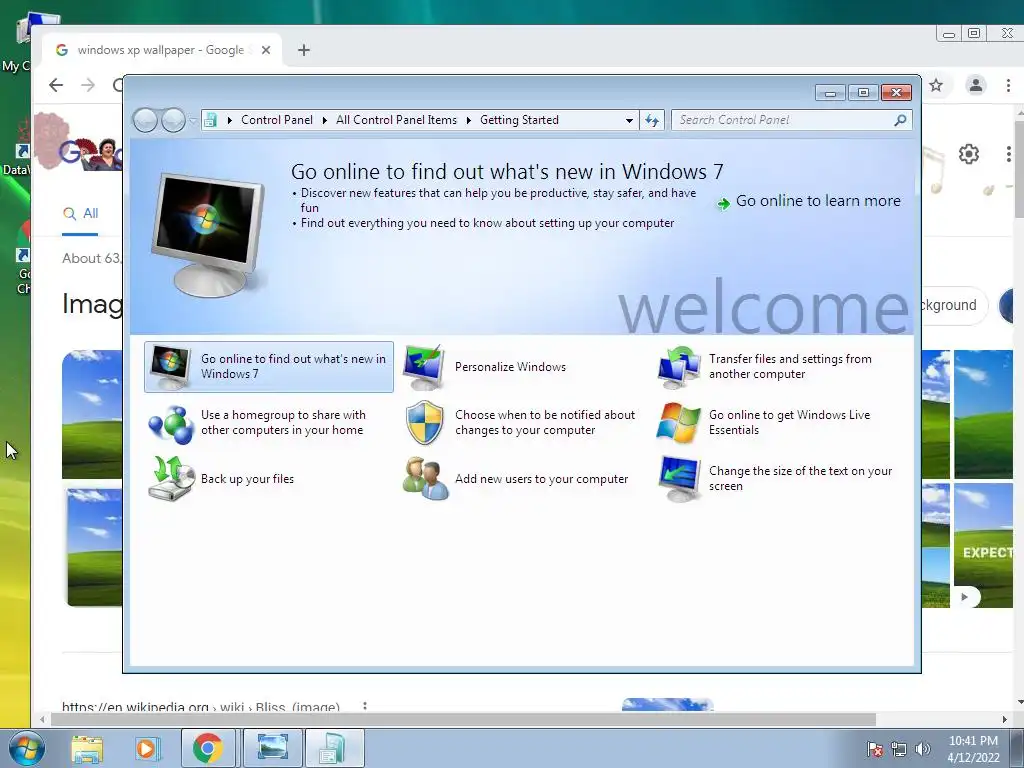Open a new Chrome tab
This screenshot has width=1024, height=768.
pyautogui.click(x=304, y=50)
